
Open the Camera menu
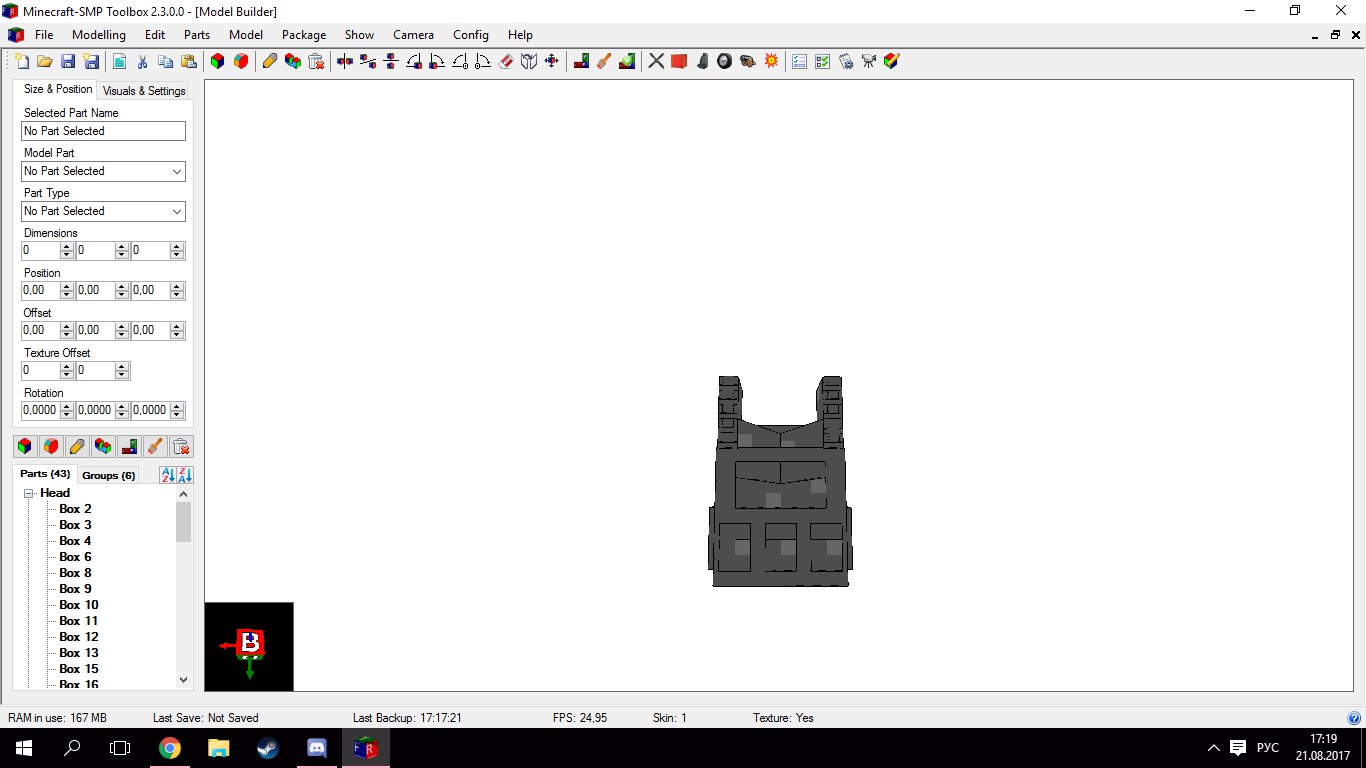(x=413, y=34)
